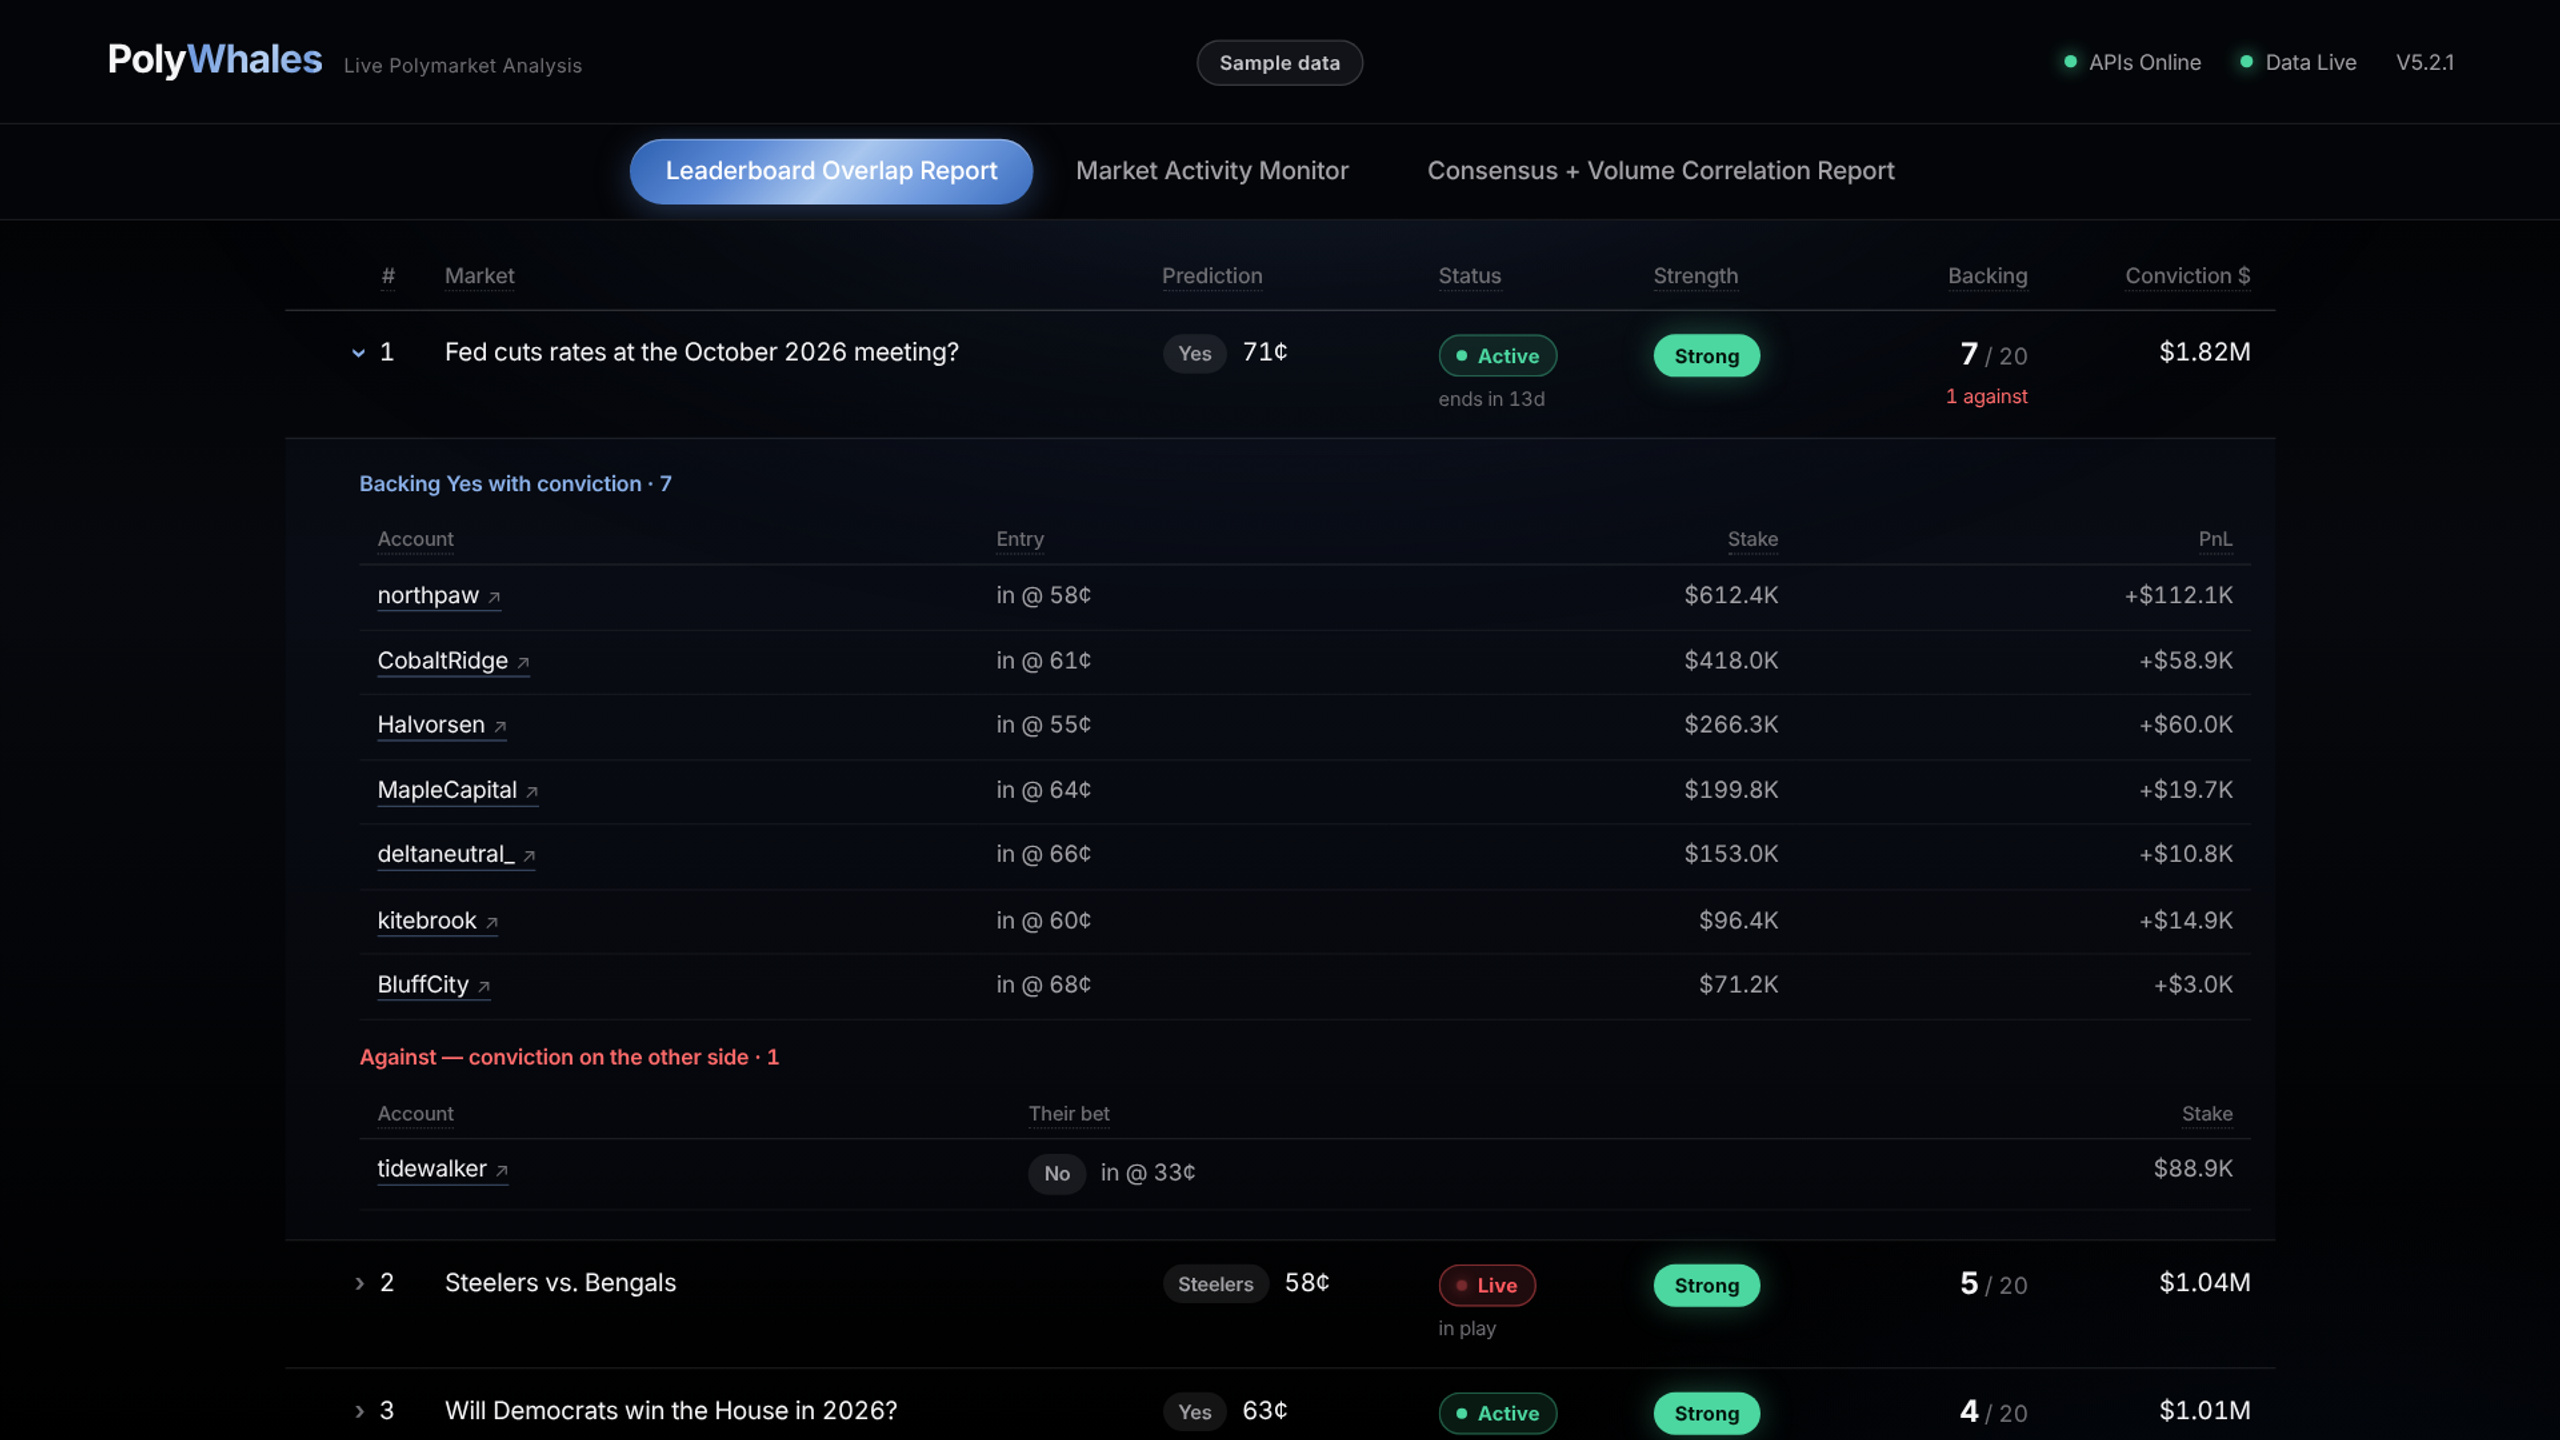The image size is (2560, 1440).
Task: Click the Steelers prediction chip
Action: tap(1215, 1284)
